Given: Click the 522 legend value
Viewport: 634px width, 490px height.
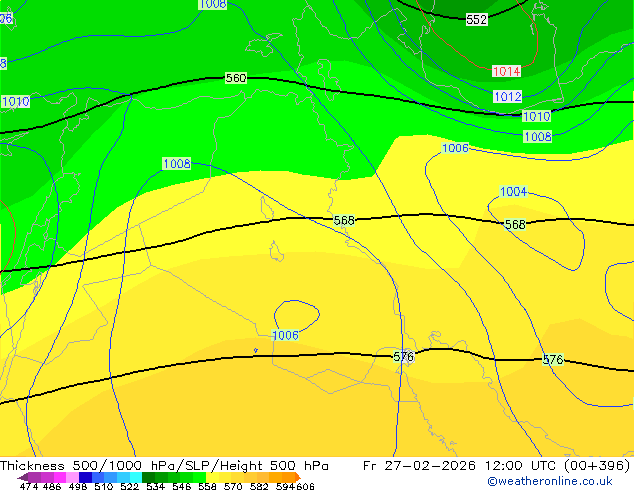Looking at the screenshot, I should click(129, 486).
